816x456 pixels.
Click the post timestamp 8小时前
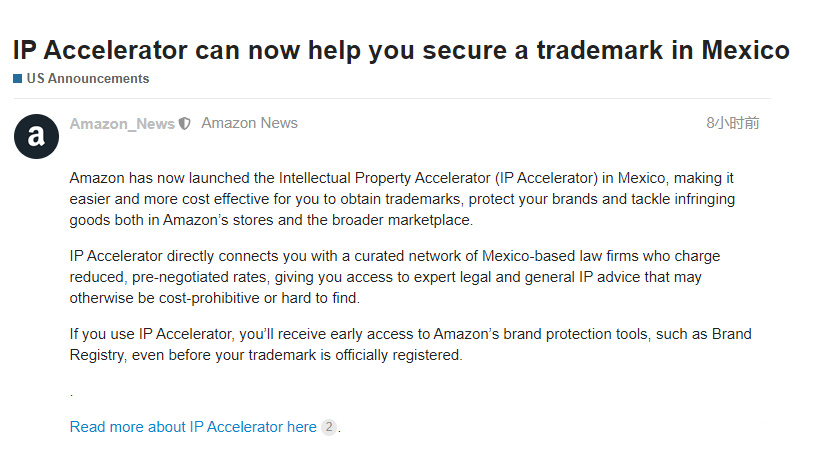[x=732, y=123]
